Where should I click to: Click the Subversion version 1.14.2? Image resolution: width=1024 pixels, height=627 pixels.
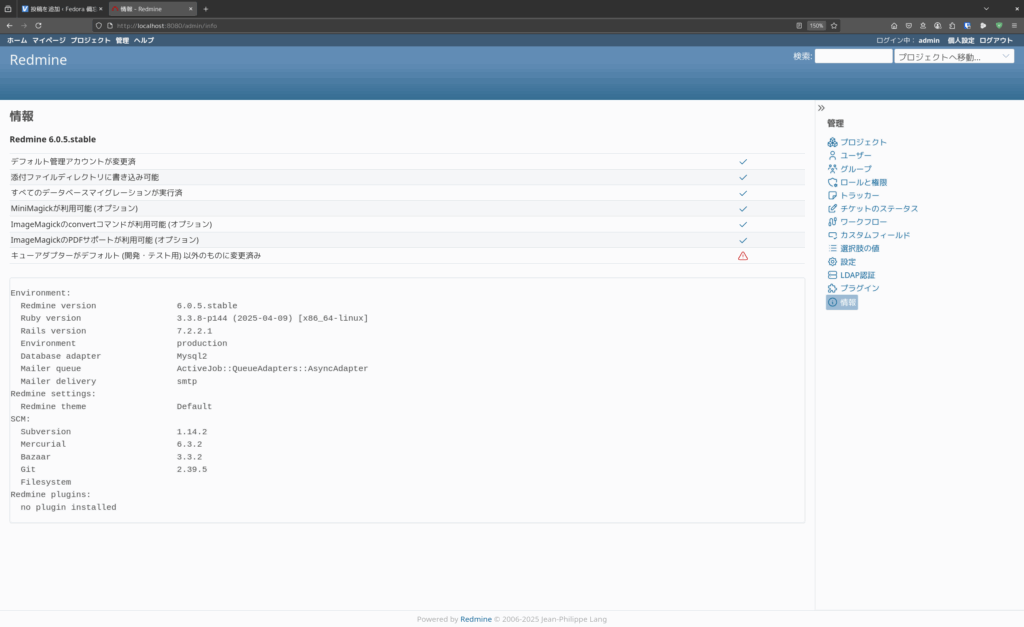click(x=191, y=432)
